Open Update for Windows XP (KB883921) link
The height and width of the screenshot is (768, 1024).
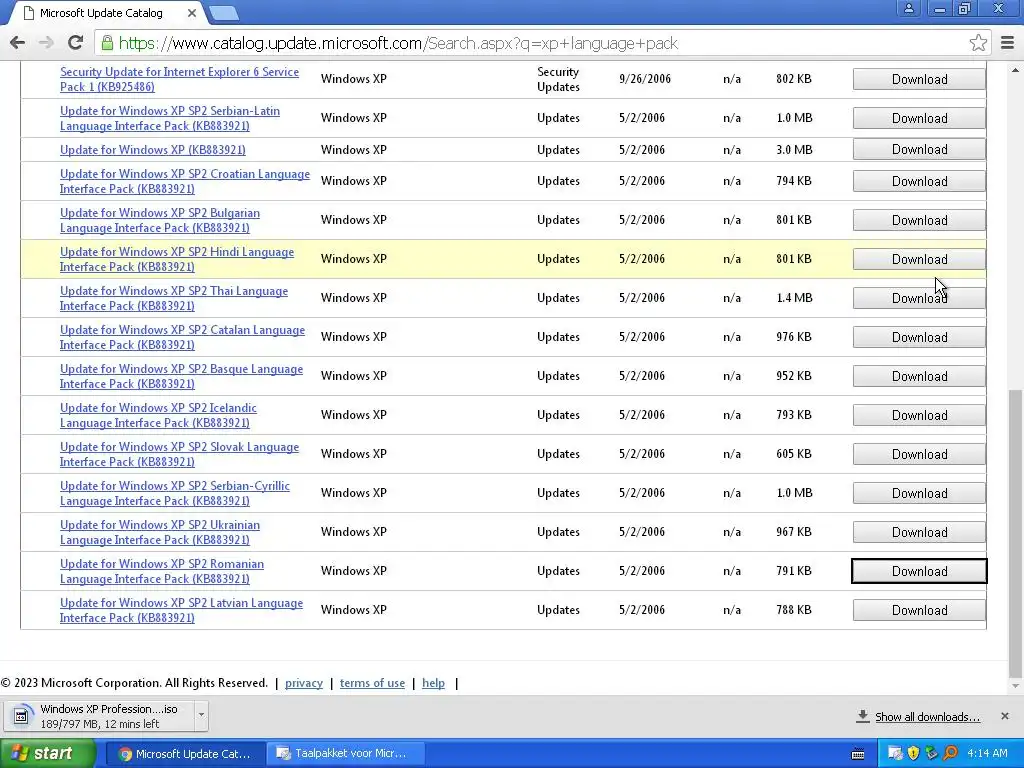[153, 150]
